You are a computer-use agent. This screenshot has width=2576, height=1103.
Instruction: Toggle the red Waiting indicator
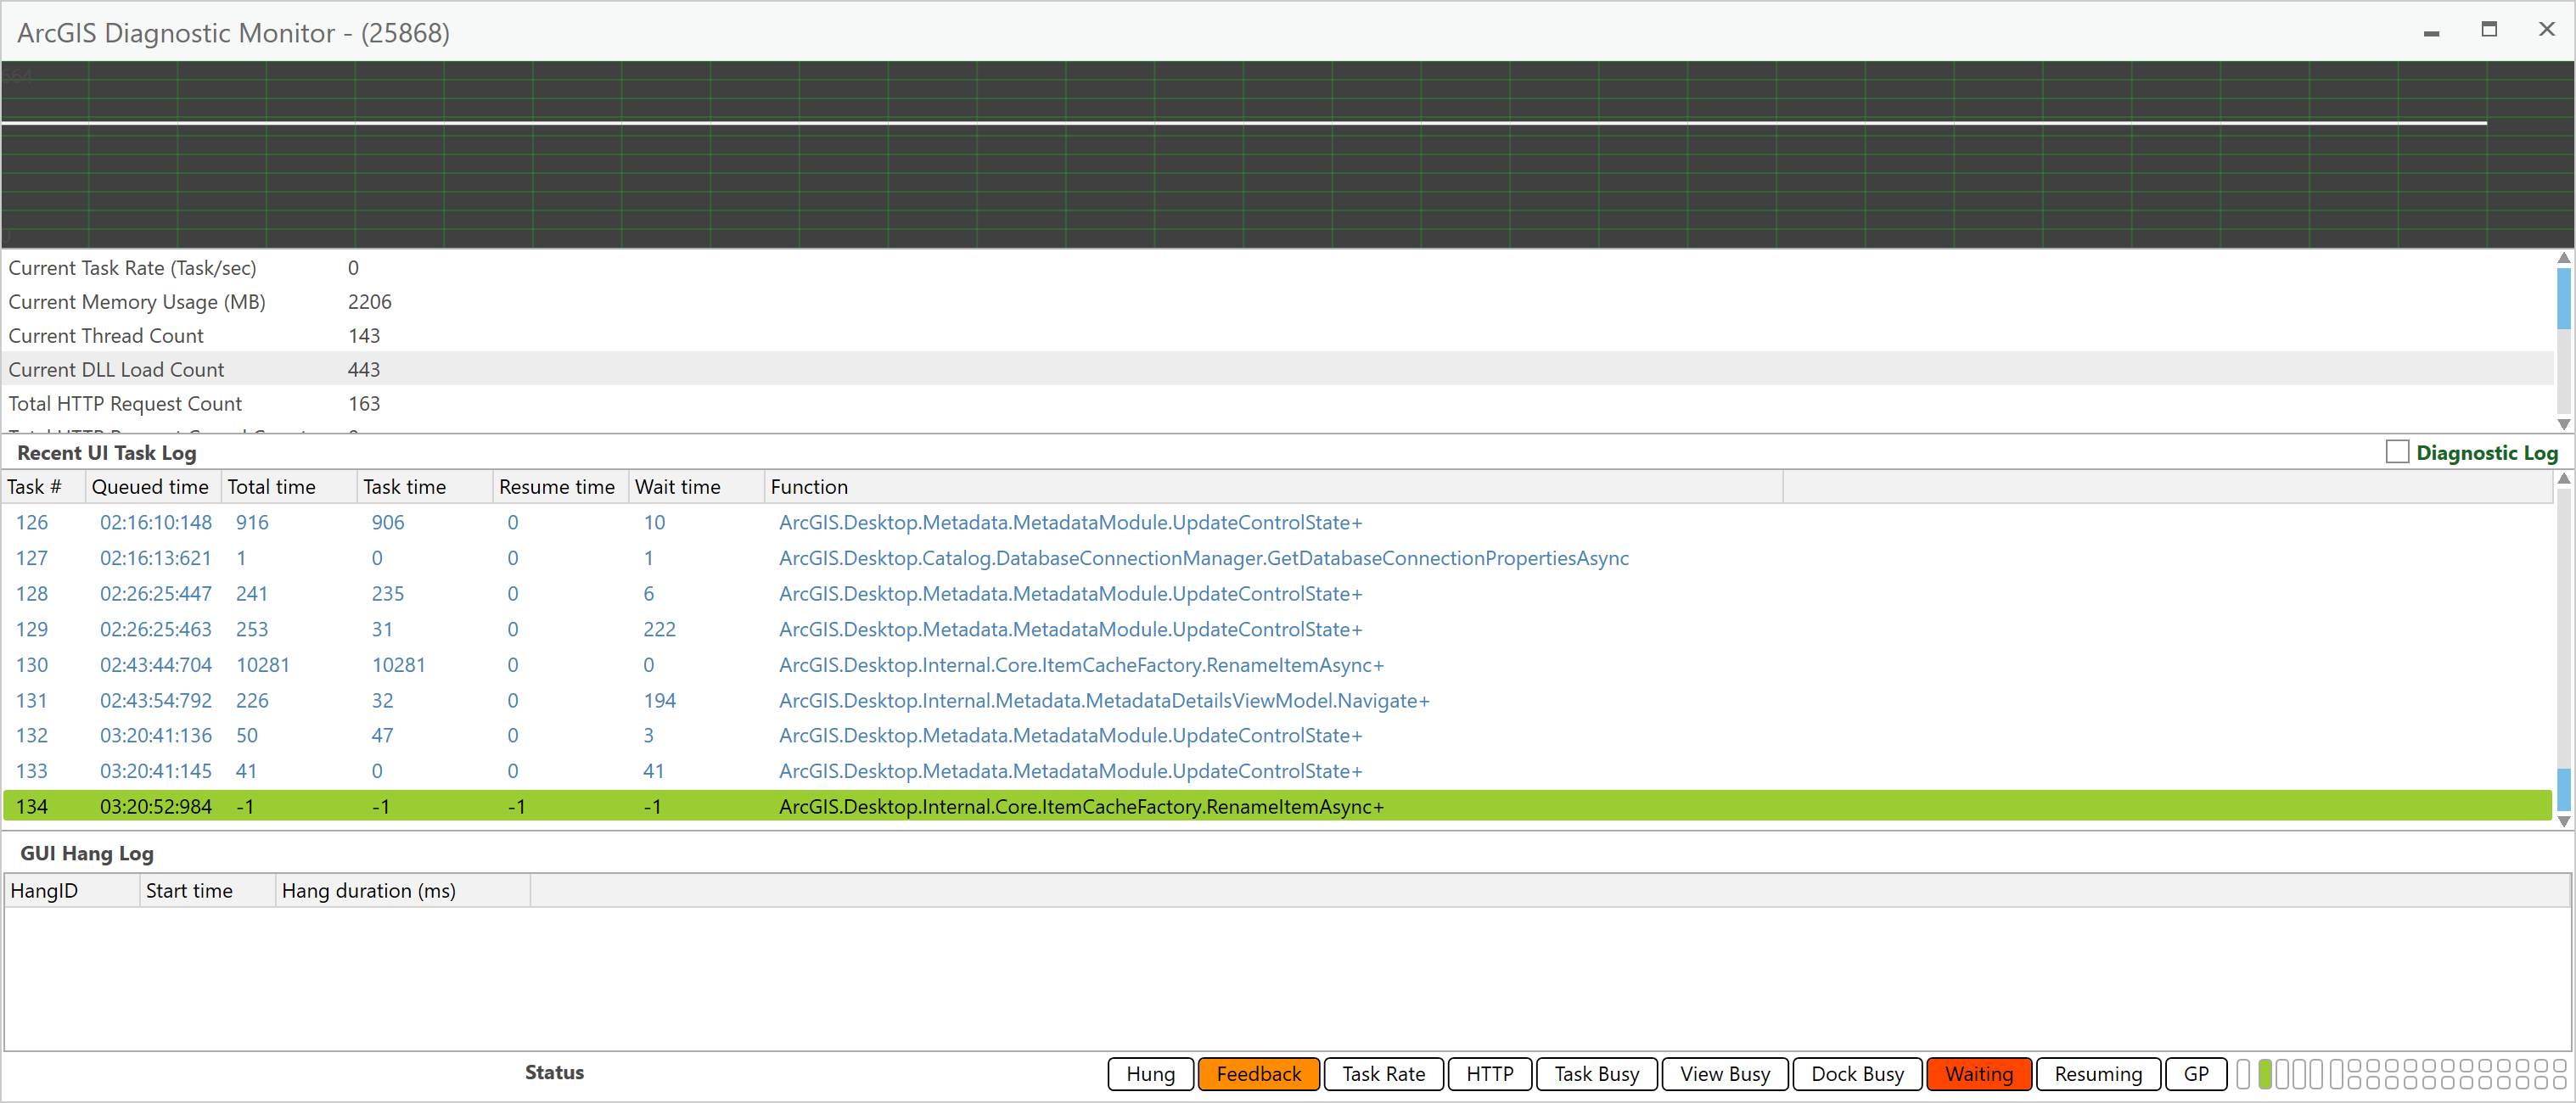[x=1978, y=1073]
